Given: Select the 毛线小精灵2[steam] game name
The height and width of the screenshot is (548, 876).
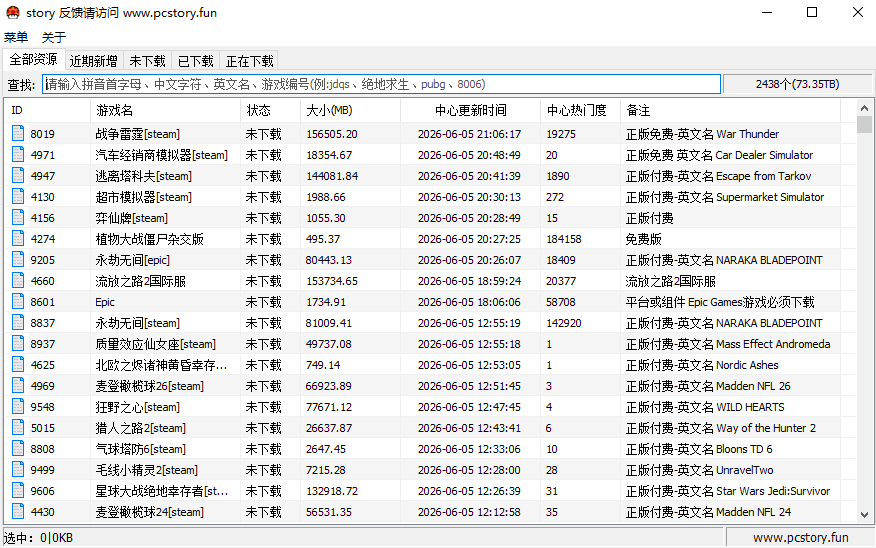Looking at the screenshot, I should (146, 470).
